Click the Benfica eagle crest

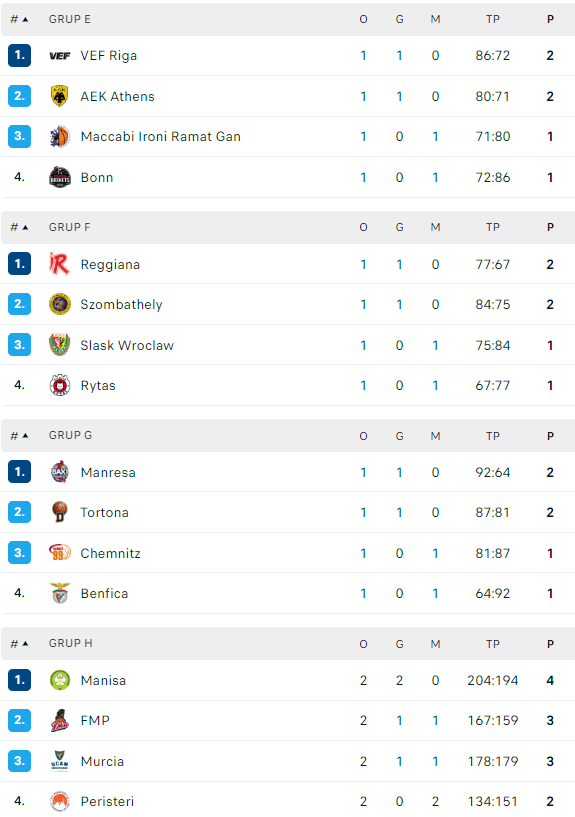tap(59, 593)
